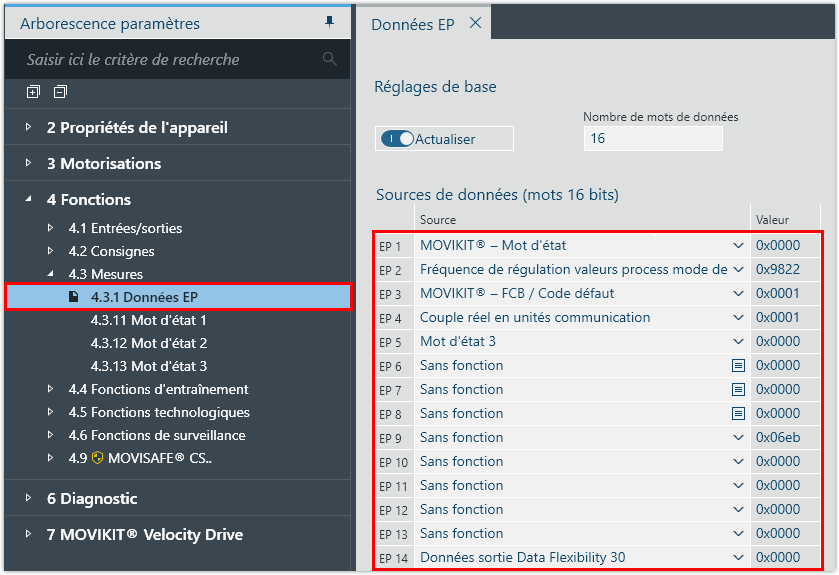Select 4.3.1 Données EP tree item
The image size is (839, 575).
[144, 297]
